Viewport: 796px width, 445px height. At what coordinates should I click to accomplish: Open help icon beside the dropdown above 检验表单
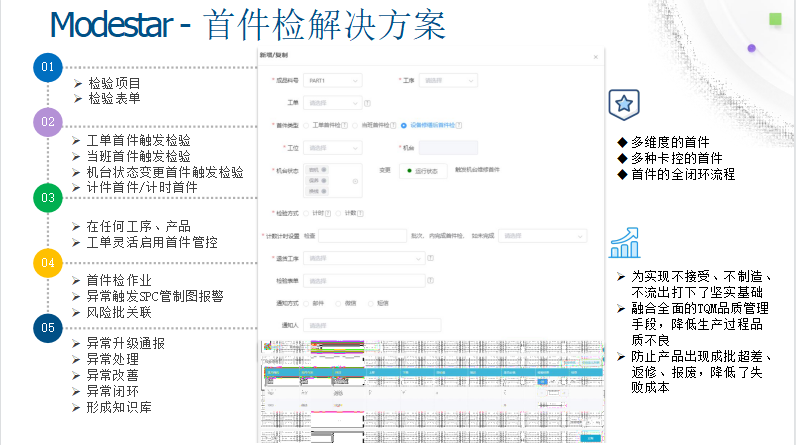pyautogui.click(x=430, y=258)
